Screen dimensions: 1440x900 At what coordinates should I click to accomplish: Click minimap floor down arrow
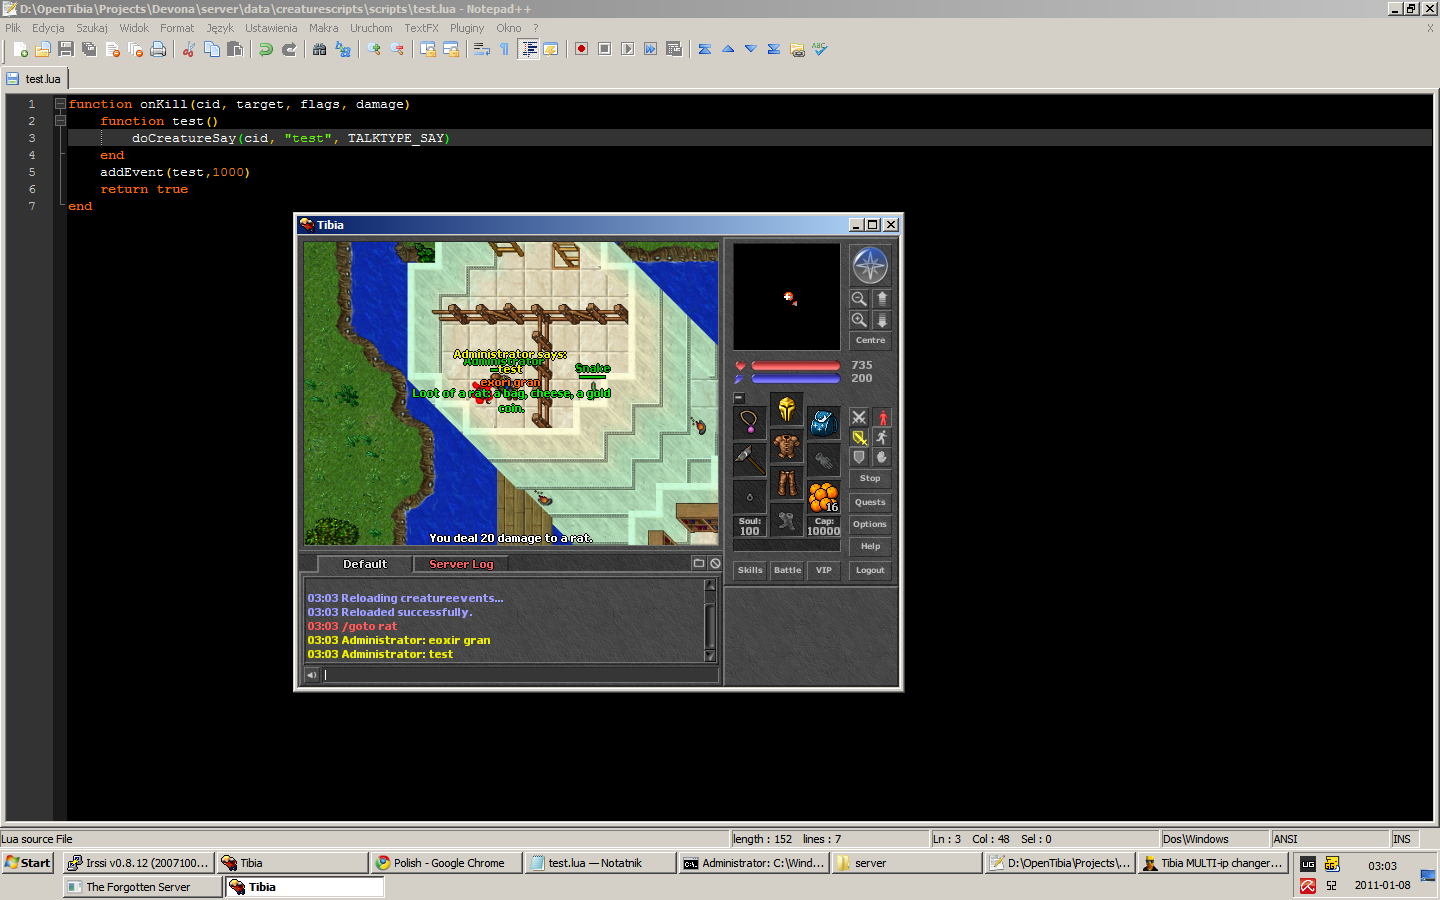coord(882,320)
